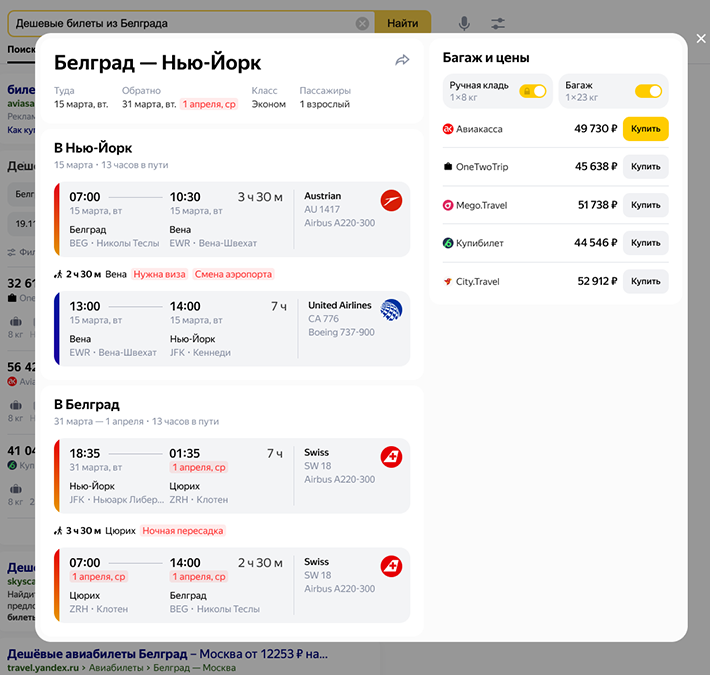The width and height of the screenshot is (710, 675).
Task: Click 15 марта, вт. departure date
Action: [81, 104]
